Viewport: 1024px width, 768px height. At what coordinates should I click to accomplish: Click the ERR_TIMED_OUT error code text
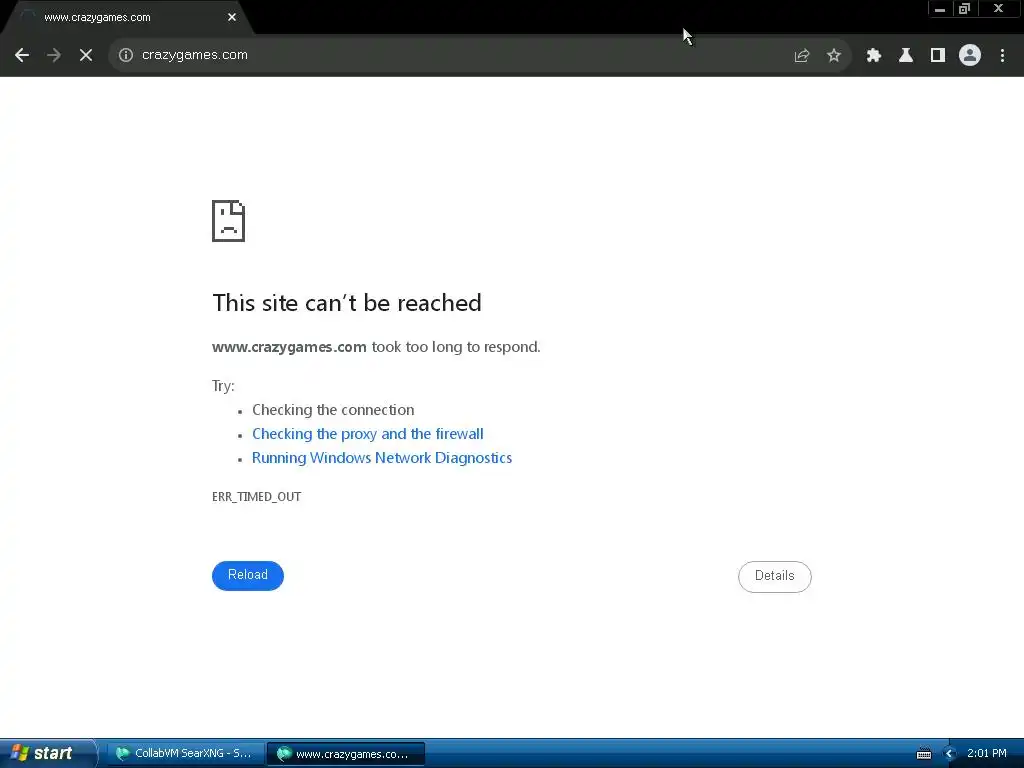tap(257, 497)
